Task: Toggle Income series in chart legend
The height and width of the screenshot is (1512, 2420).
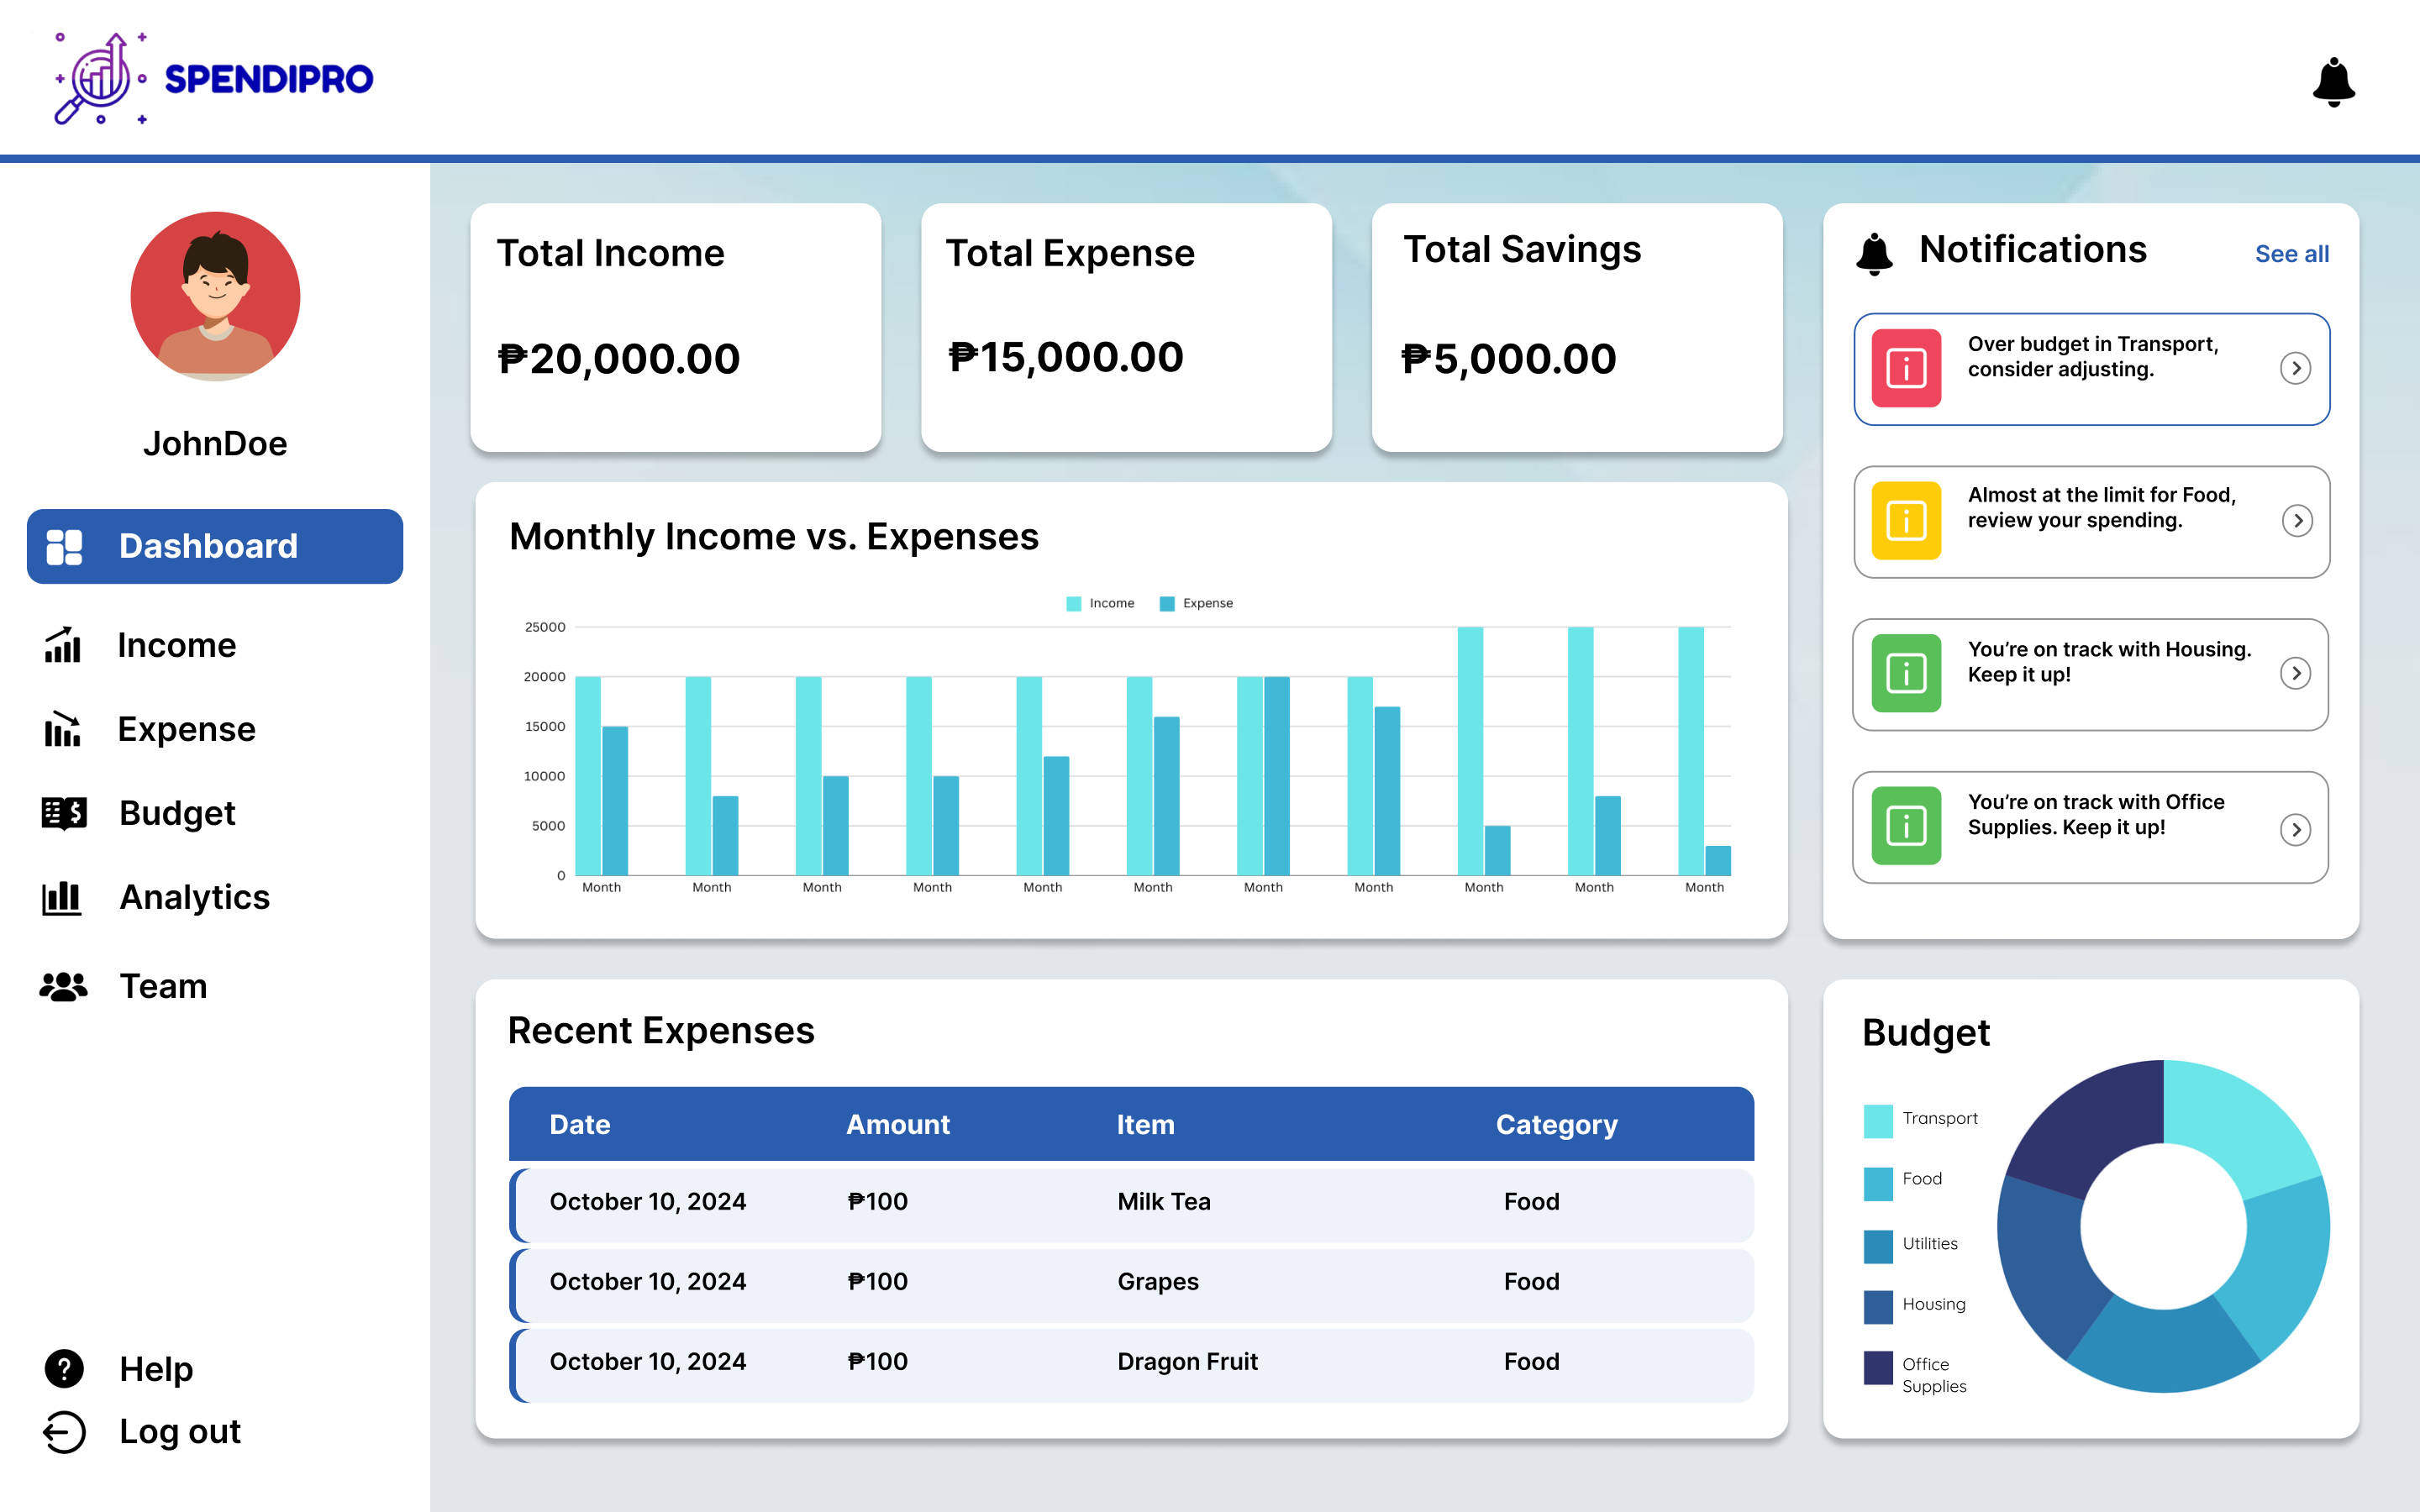Action: (x=1100, y=603)
